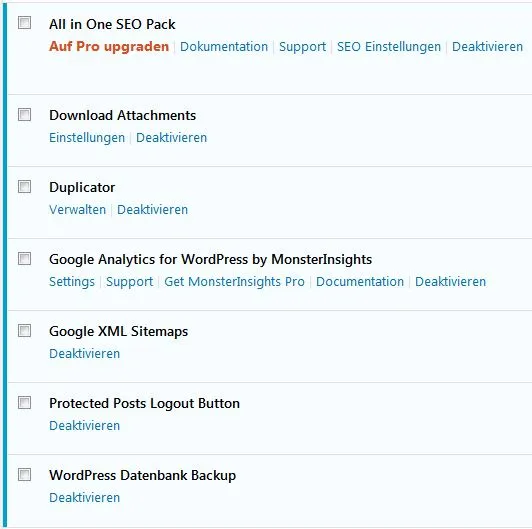This screenshot has width=532, height=529.
Task: Open MonsterInsights Documentation link
Action: coord(360,282)
